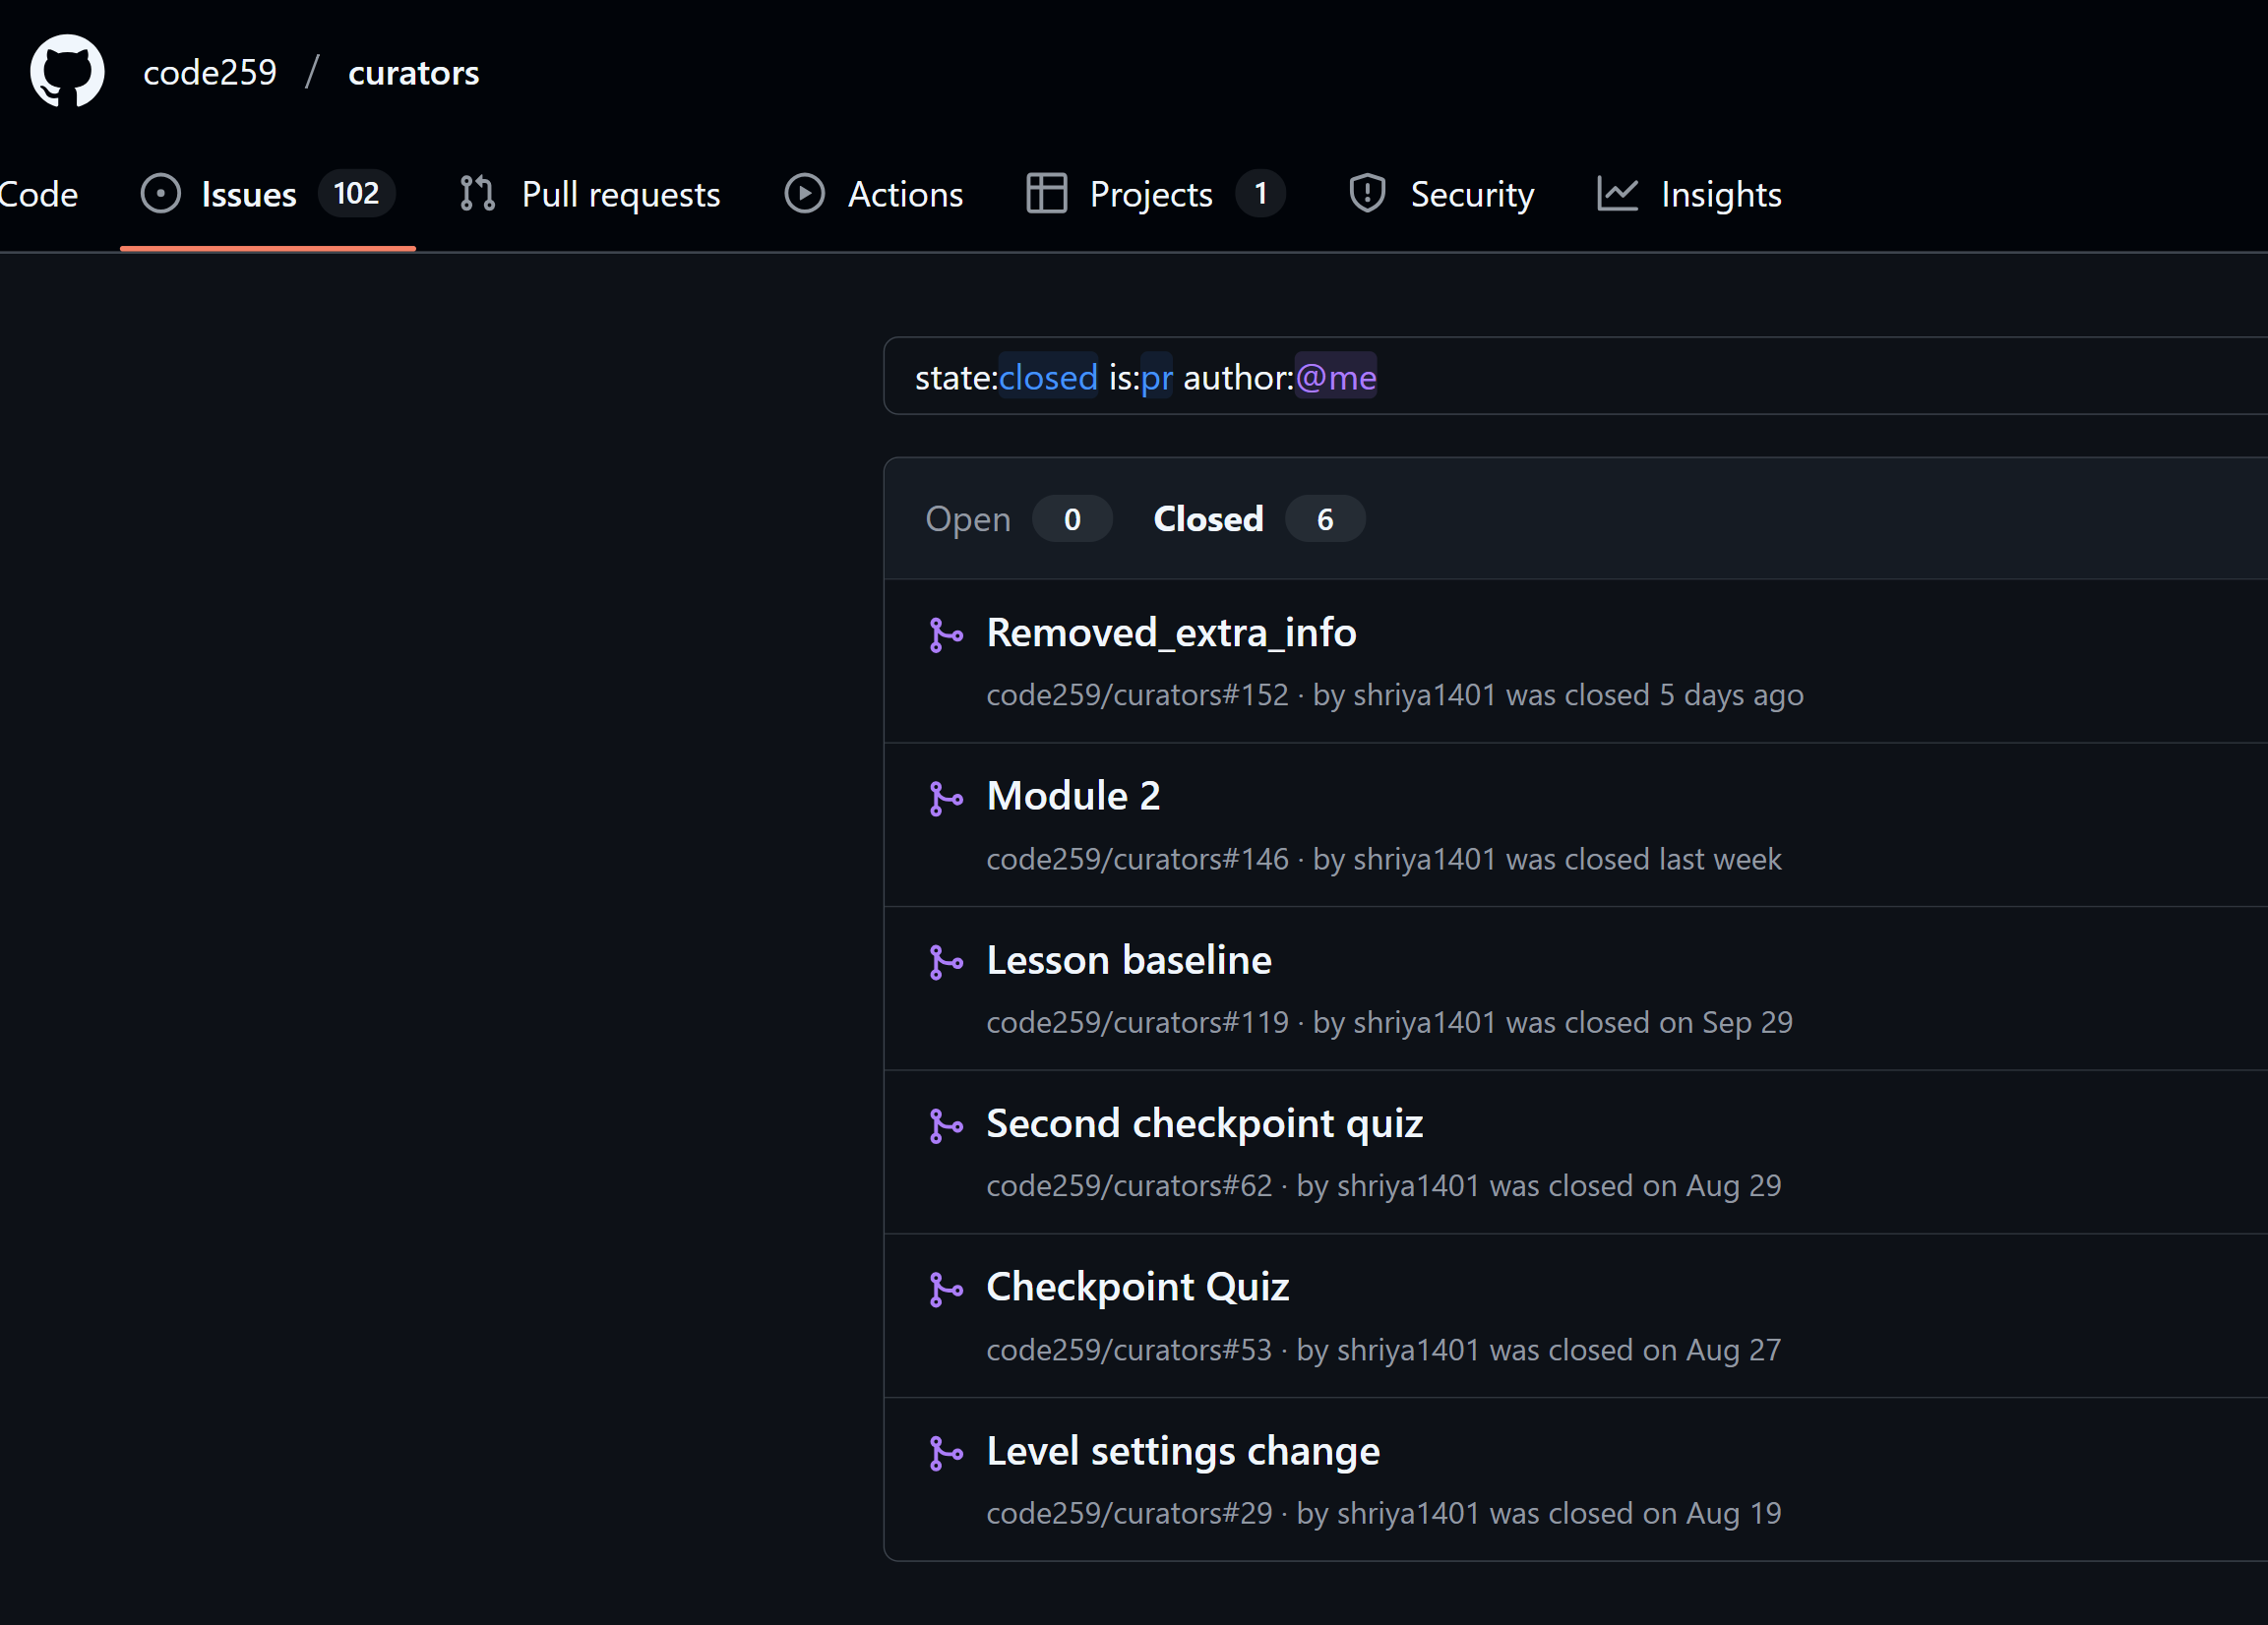This screenshot has height=1625, width=2268.
Task: Click the code259 breadcrumb link
Action: click(x=209, y=71)
